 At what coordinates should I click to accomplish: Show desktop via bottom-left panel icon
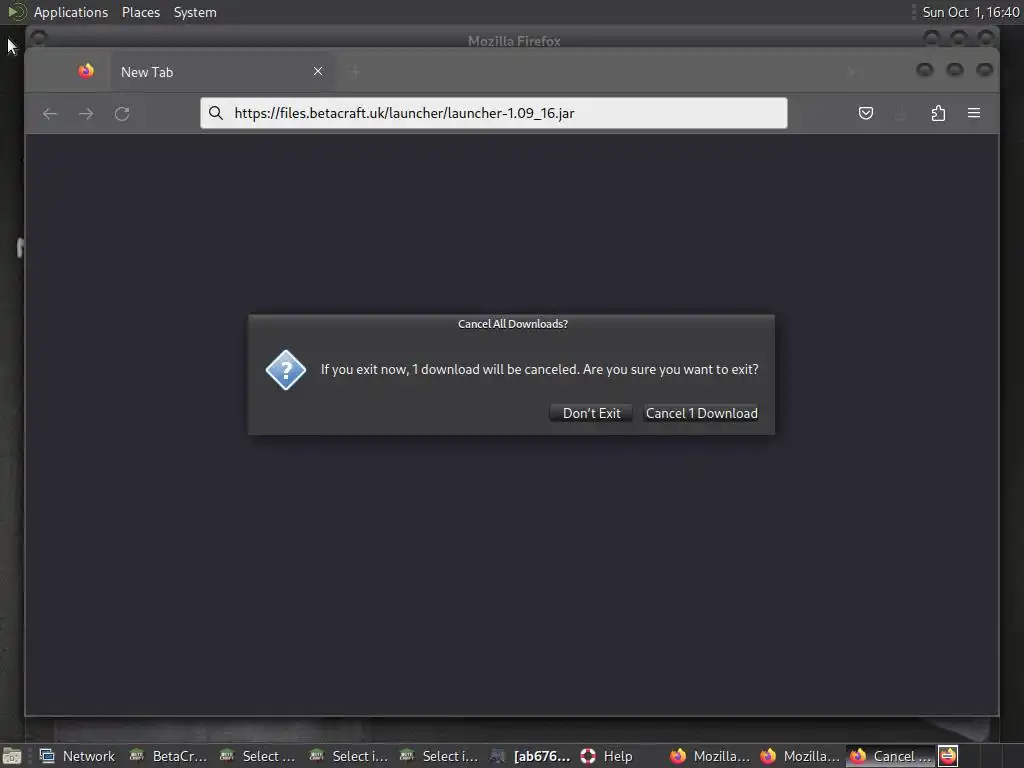pos(12,756)
